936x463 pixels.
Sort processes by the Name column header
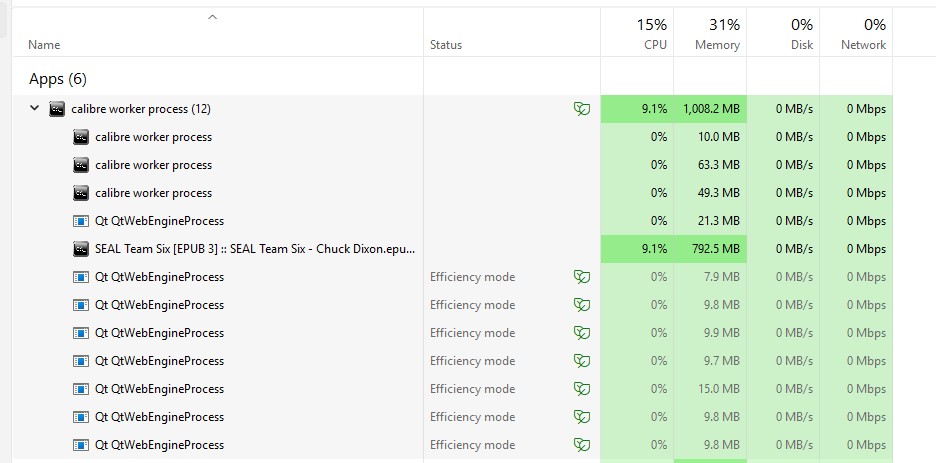pyautogui.click(x=44, y=45)
